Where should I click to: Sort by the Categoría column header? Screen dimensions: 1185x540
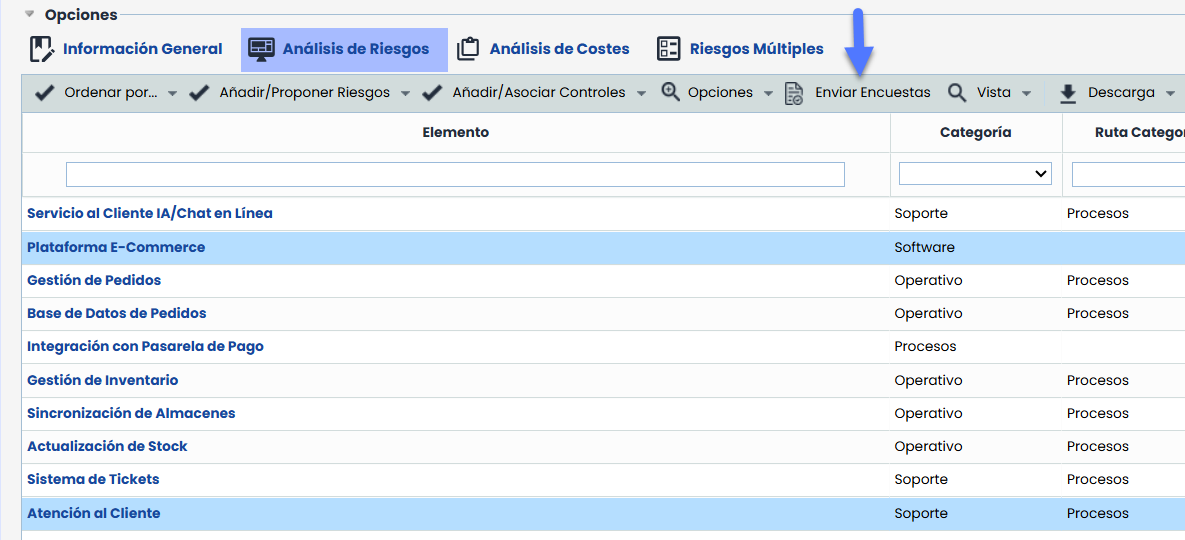point(975,132)
